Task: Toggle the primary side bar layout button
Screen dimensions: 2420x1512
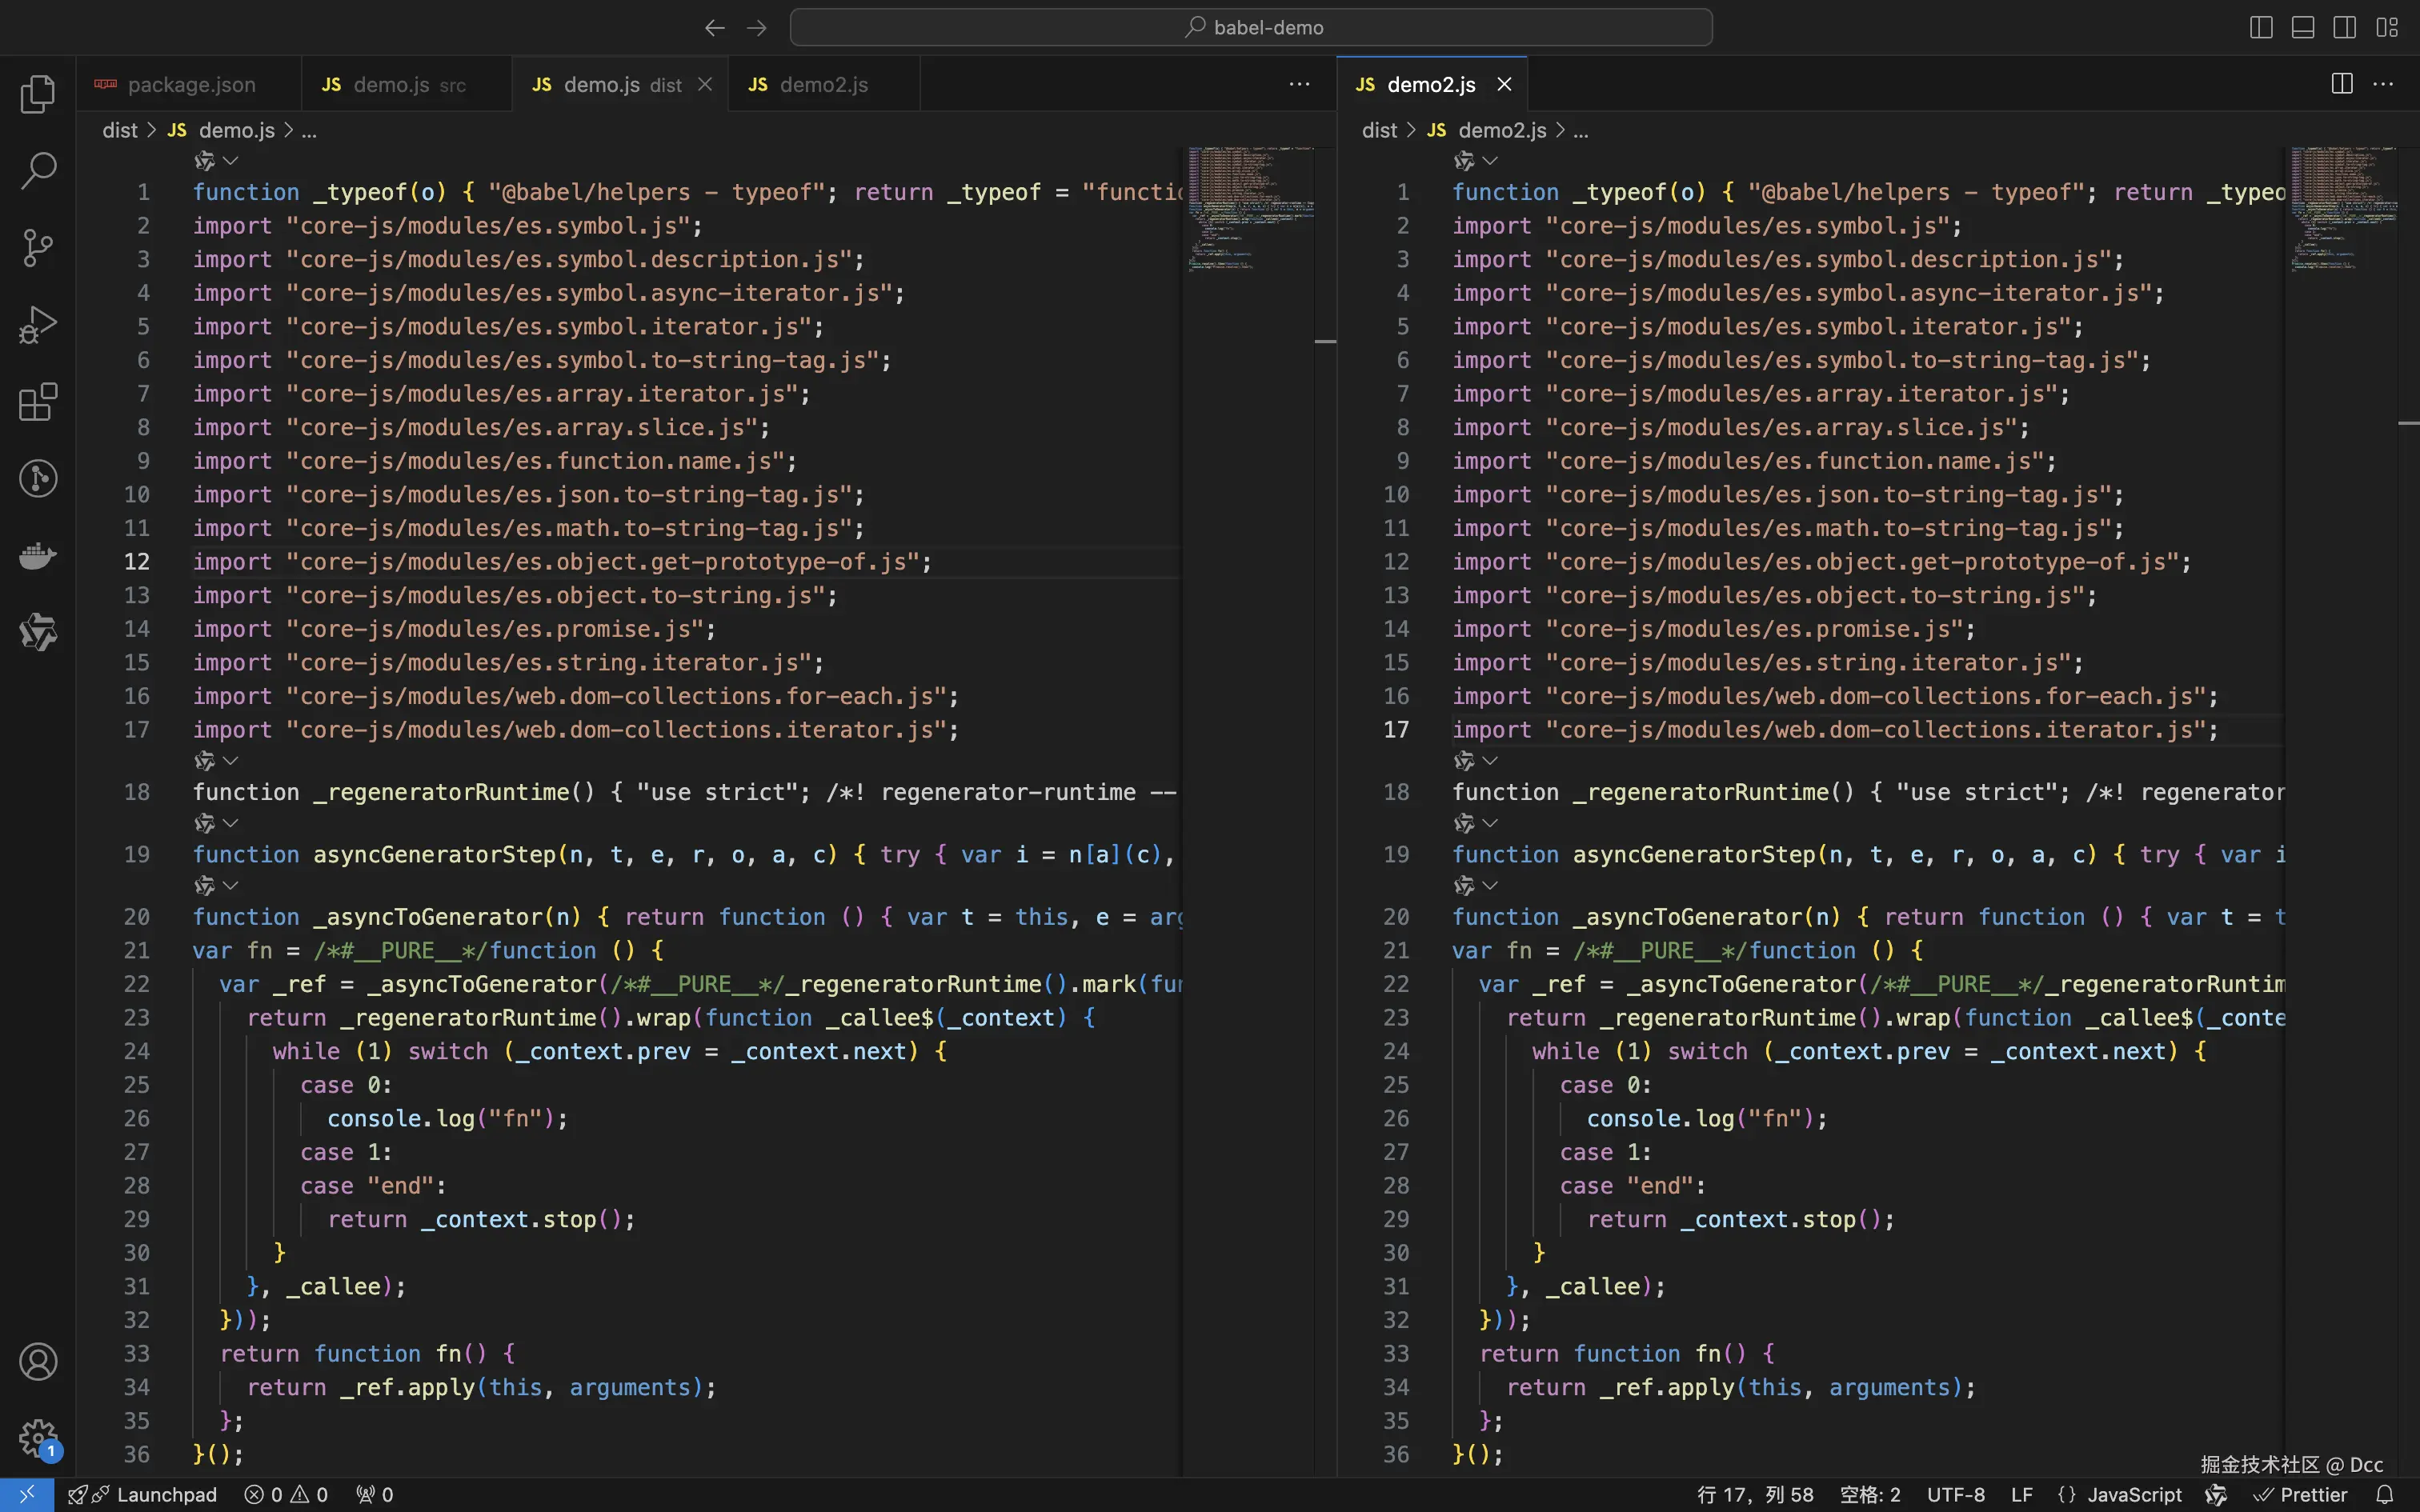Action: pyautogui.click(x=2261, y=28)
